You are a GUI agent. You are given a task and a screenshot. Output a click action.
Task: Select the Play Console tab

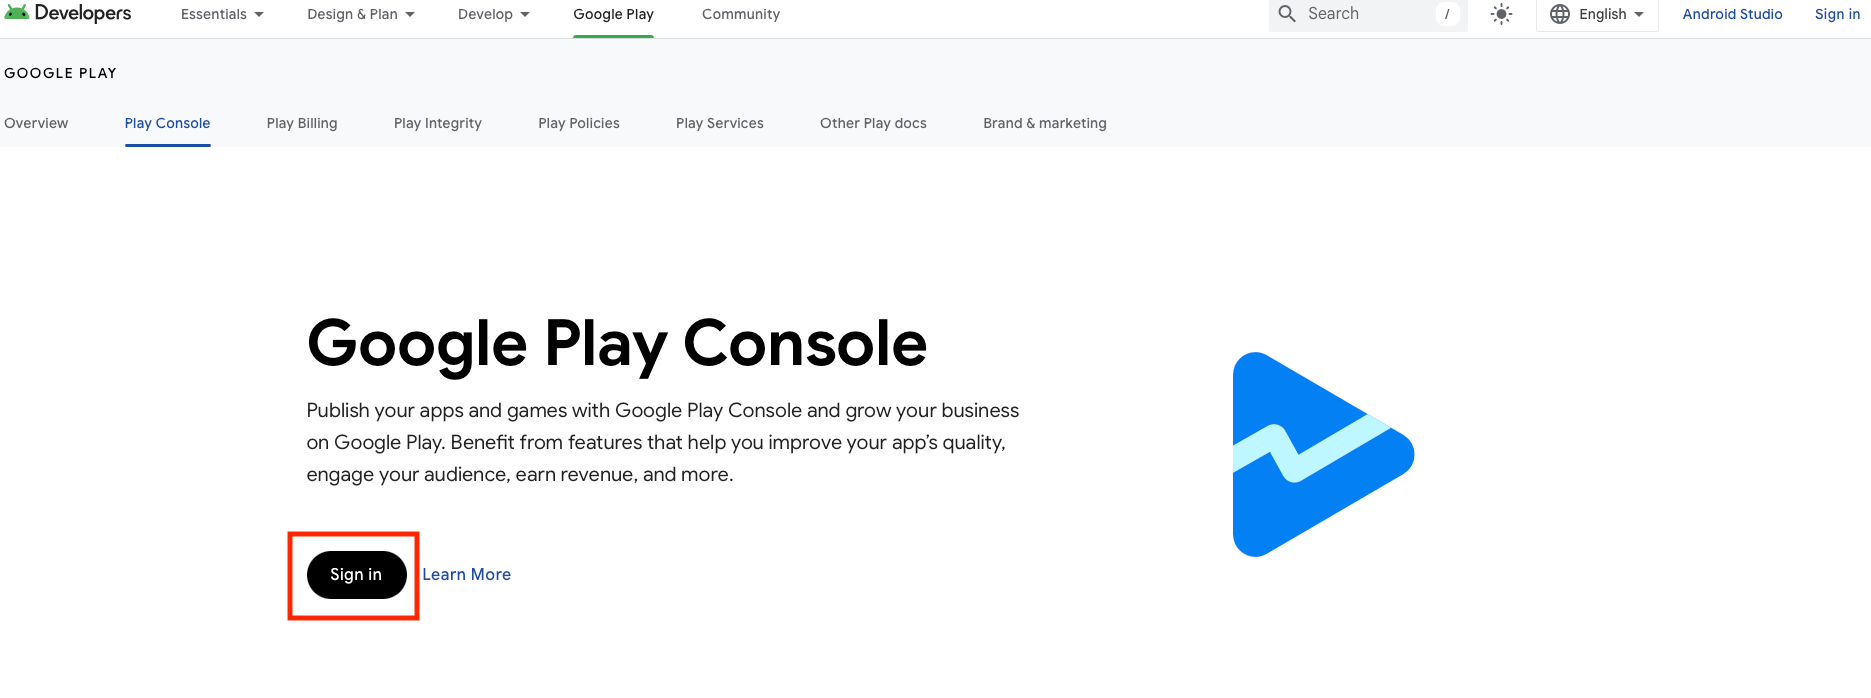pos(167,123)
